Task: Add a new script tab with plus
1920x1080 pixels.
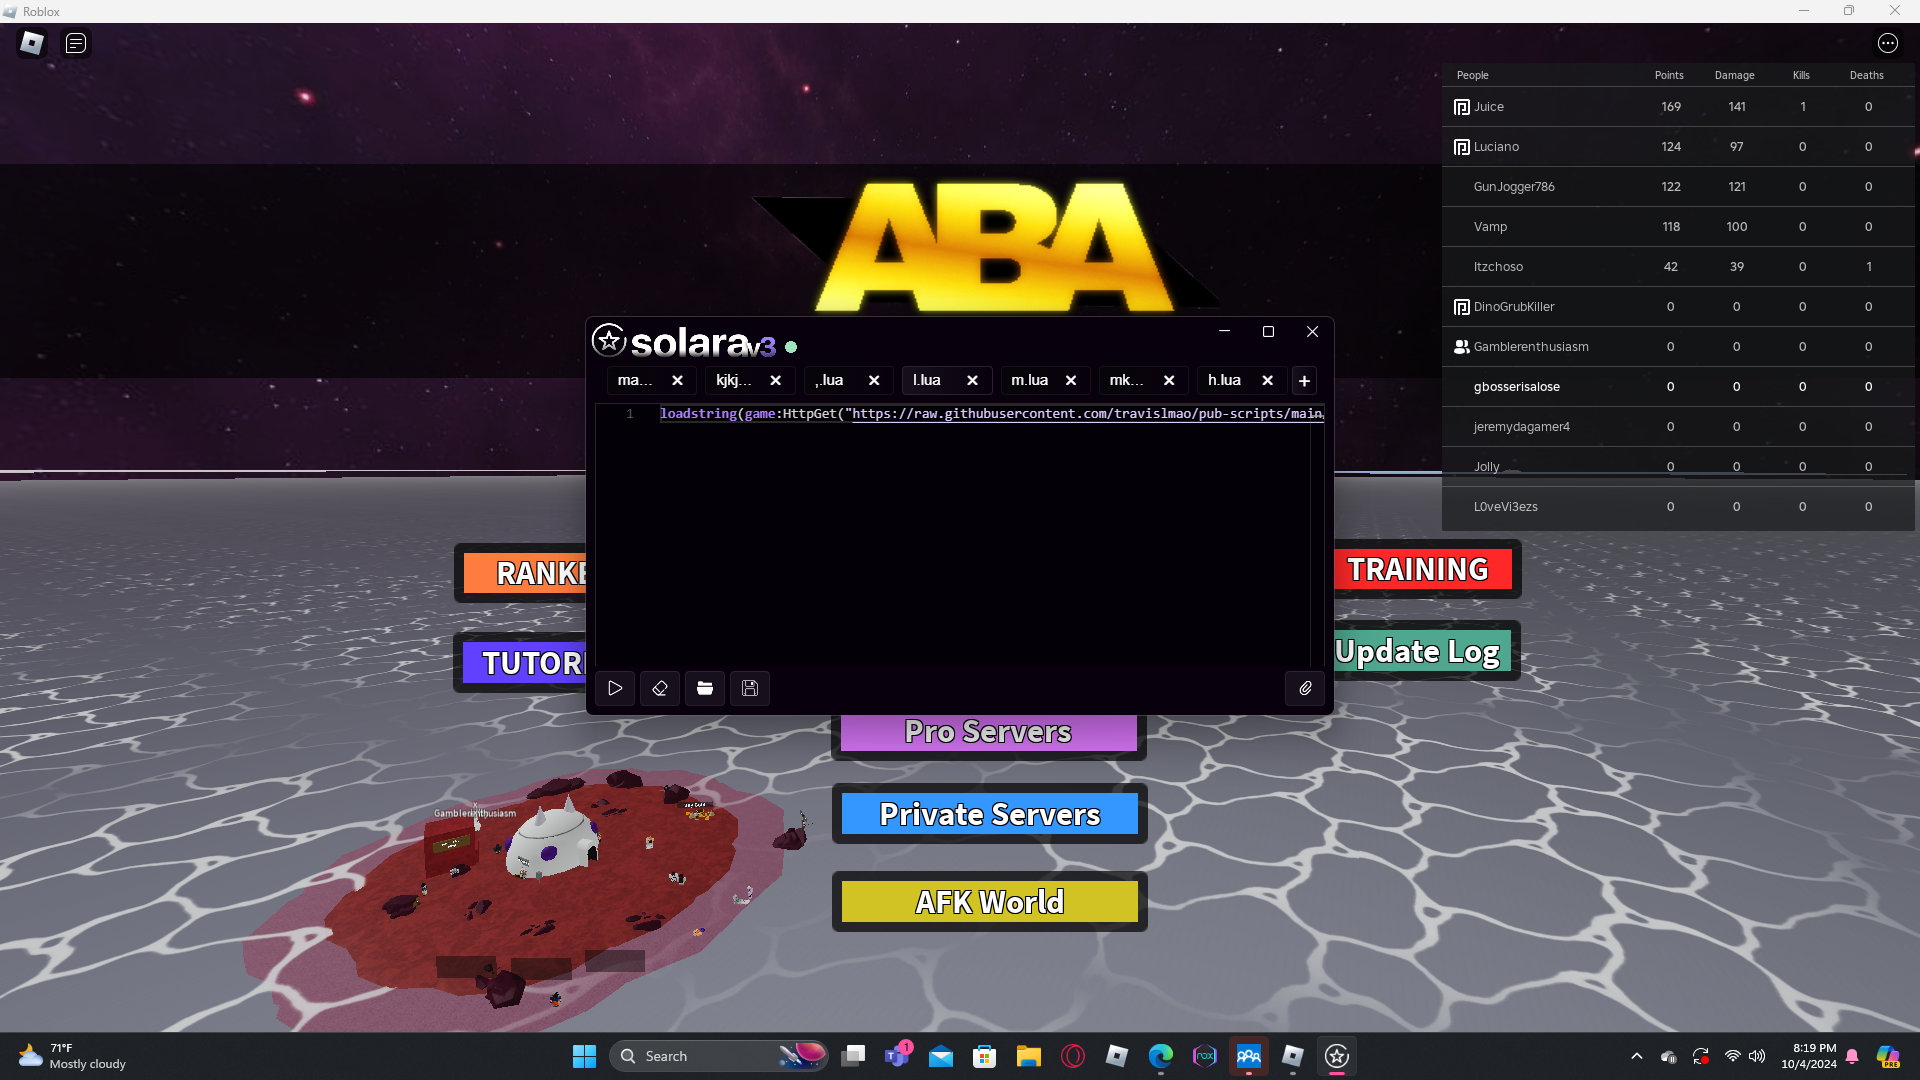Action: (1304, 381)
